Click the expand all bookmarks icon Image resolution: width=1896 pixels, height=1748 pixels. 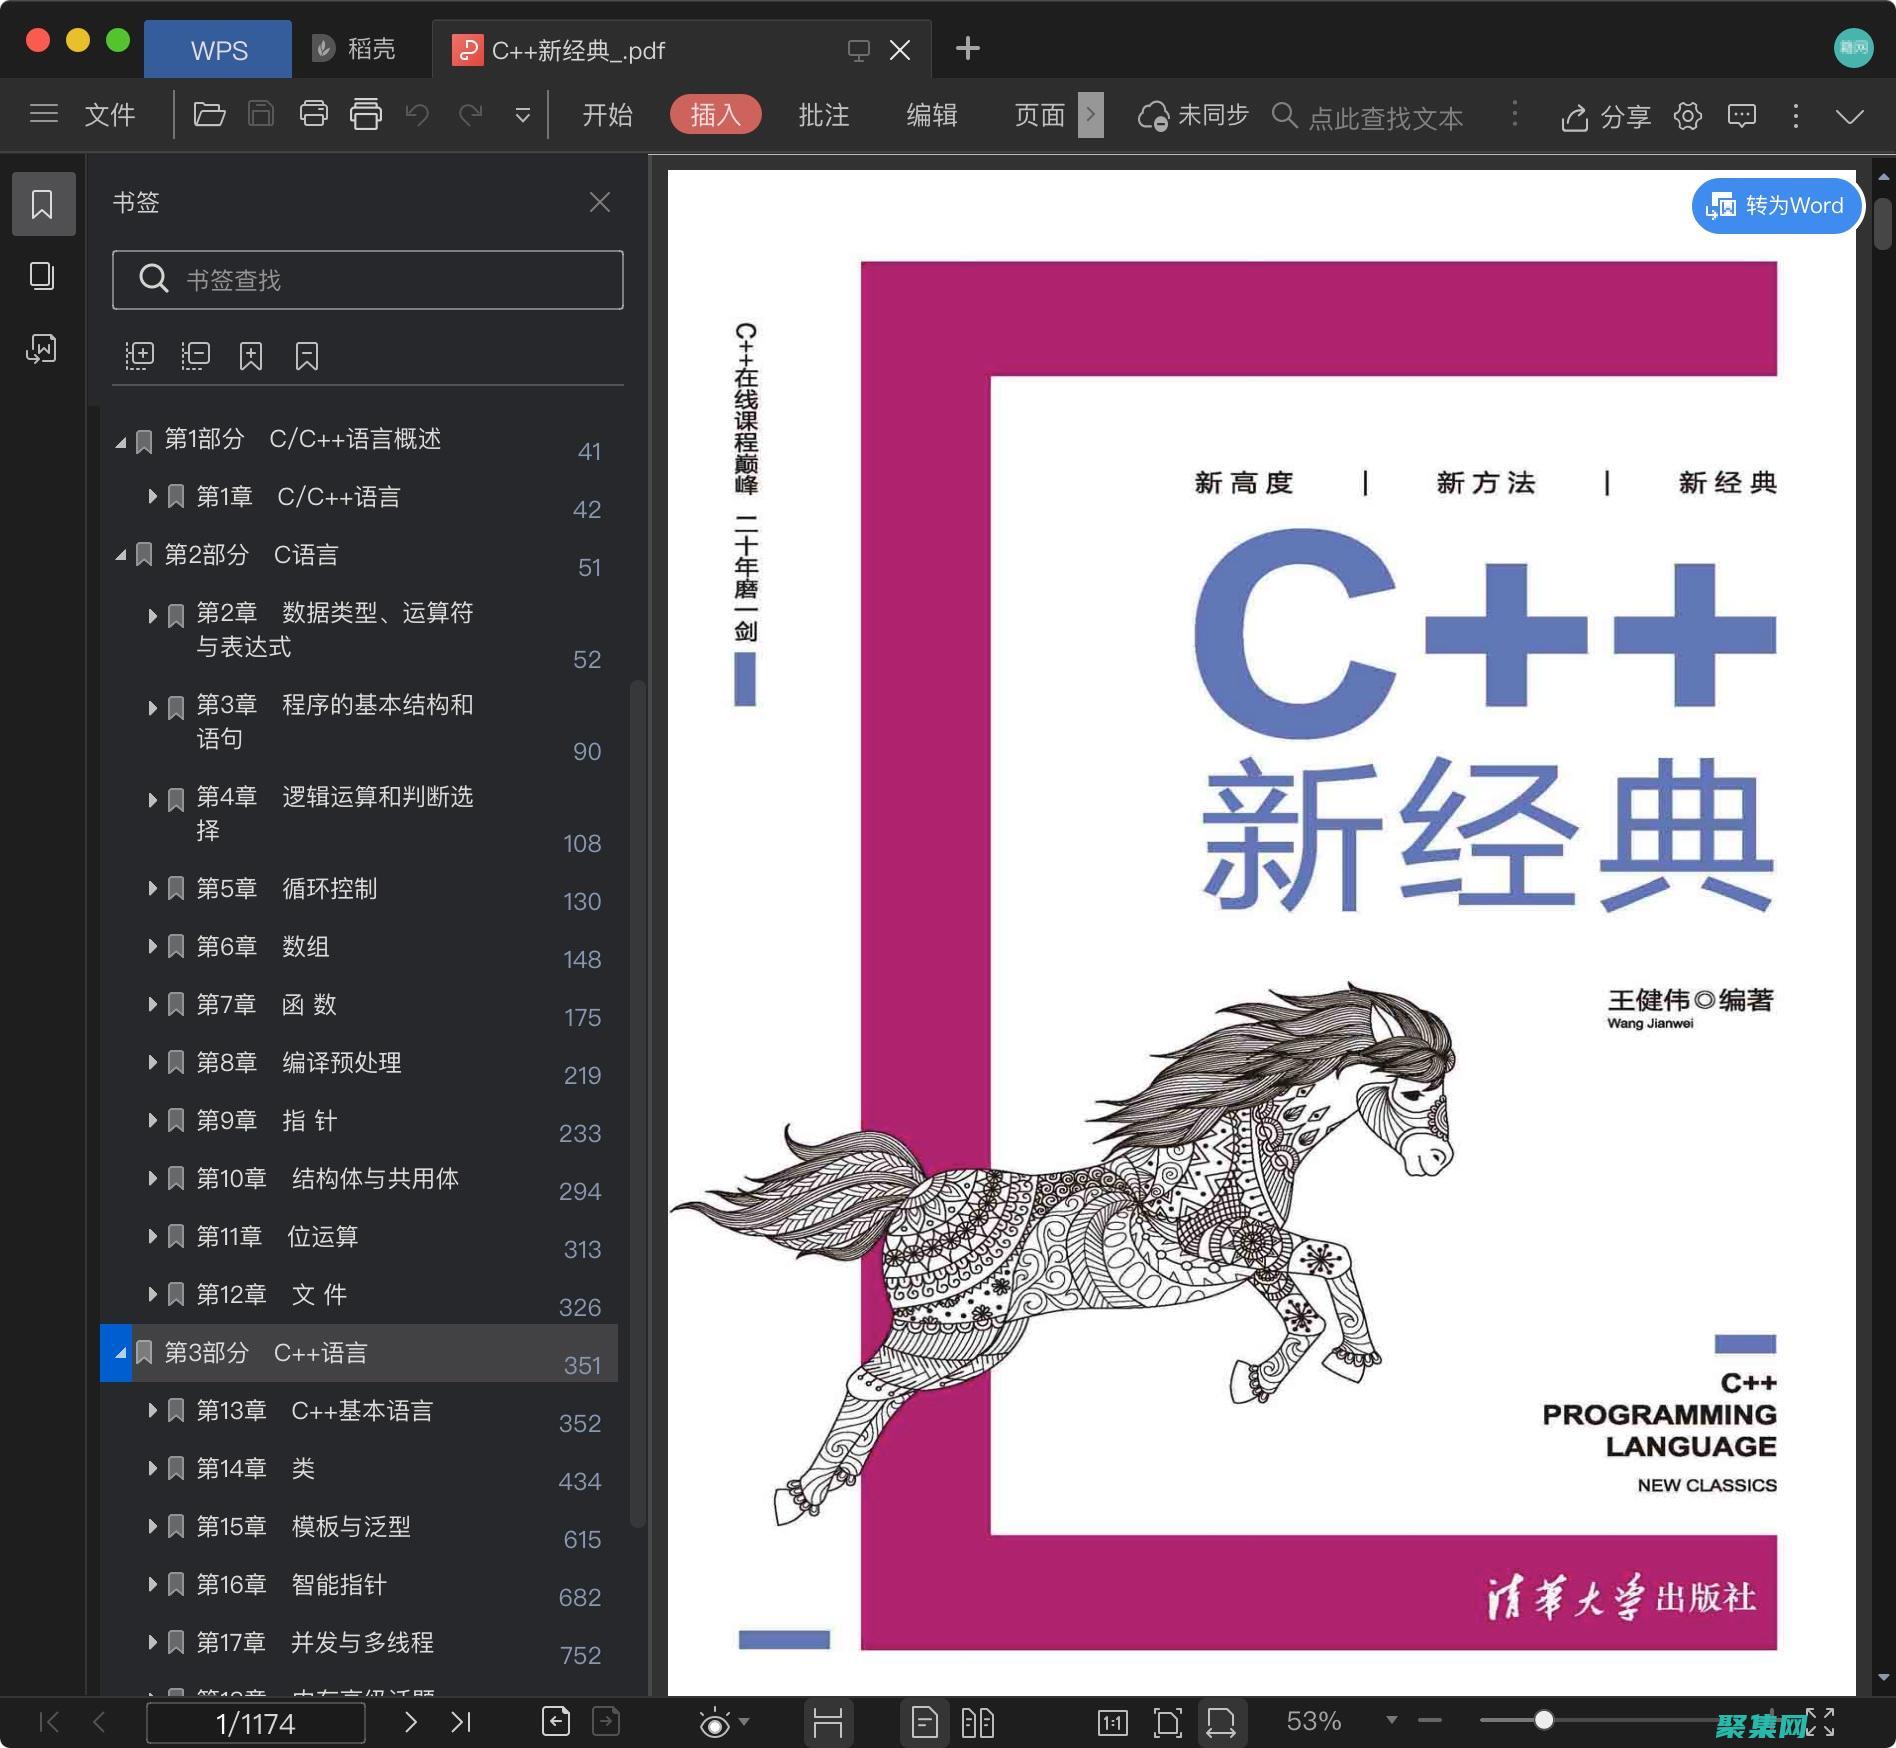tap(139, 356)
